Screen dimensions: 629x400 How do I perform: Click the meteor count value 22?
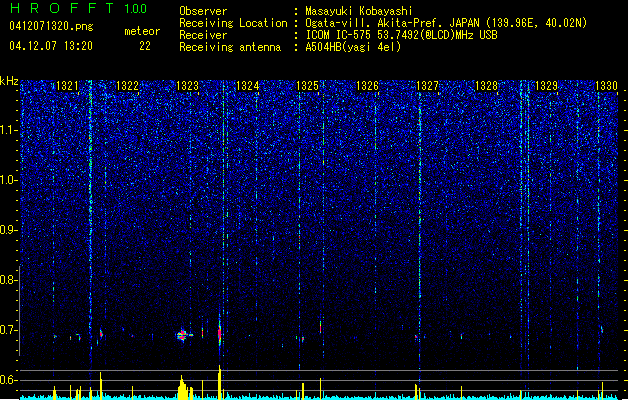[x=145, y=46]
